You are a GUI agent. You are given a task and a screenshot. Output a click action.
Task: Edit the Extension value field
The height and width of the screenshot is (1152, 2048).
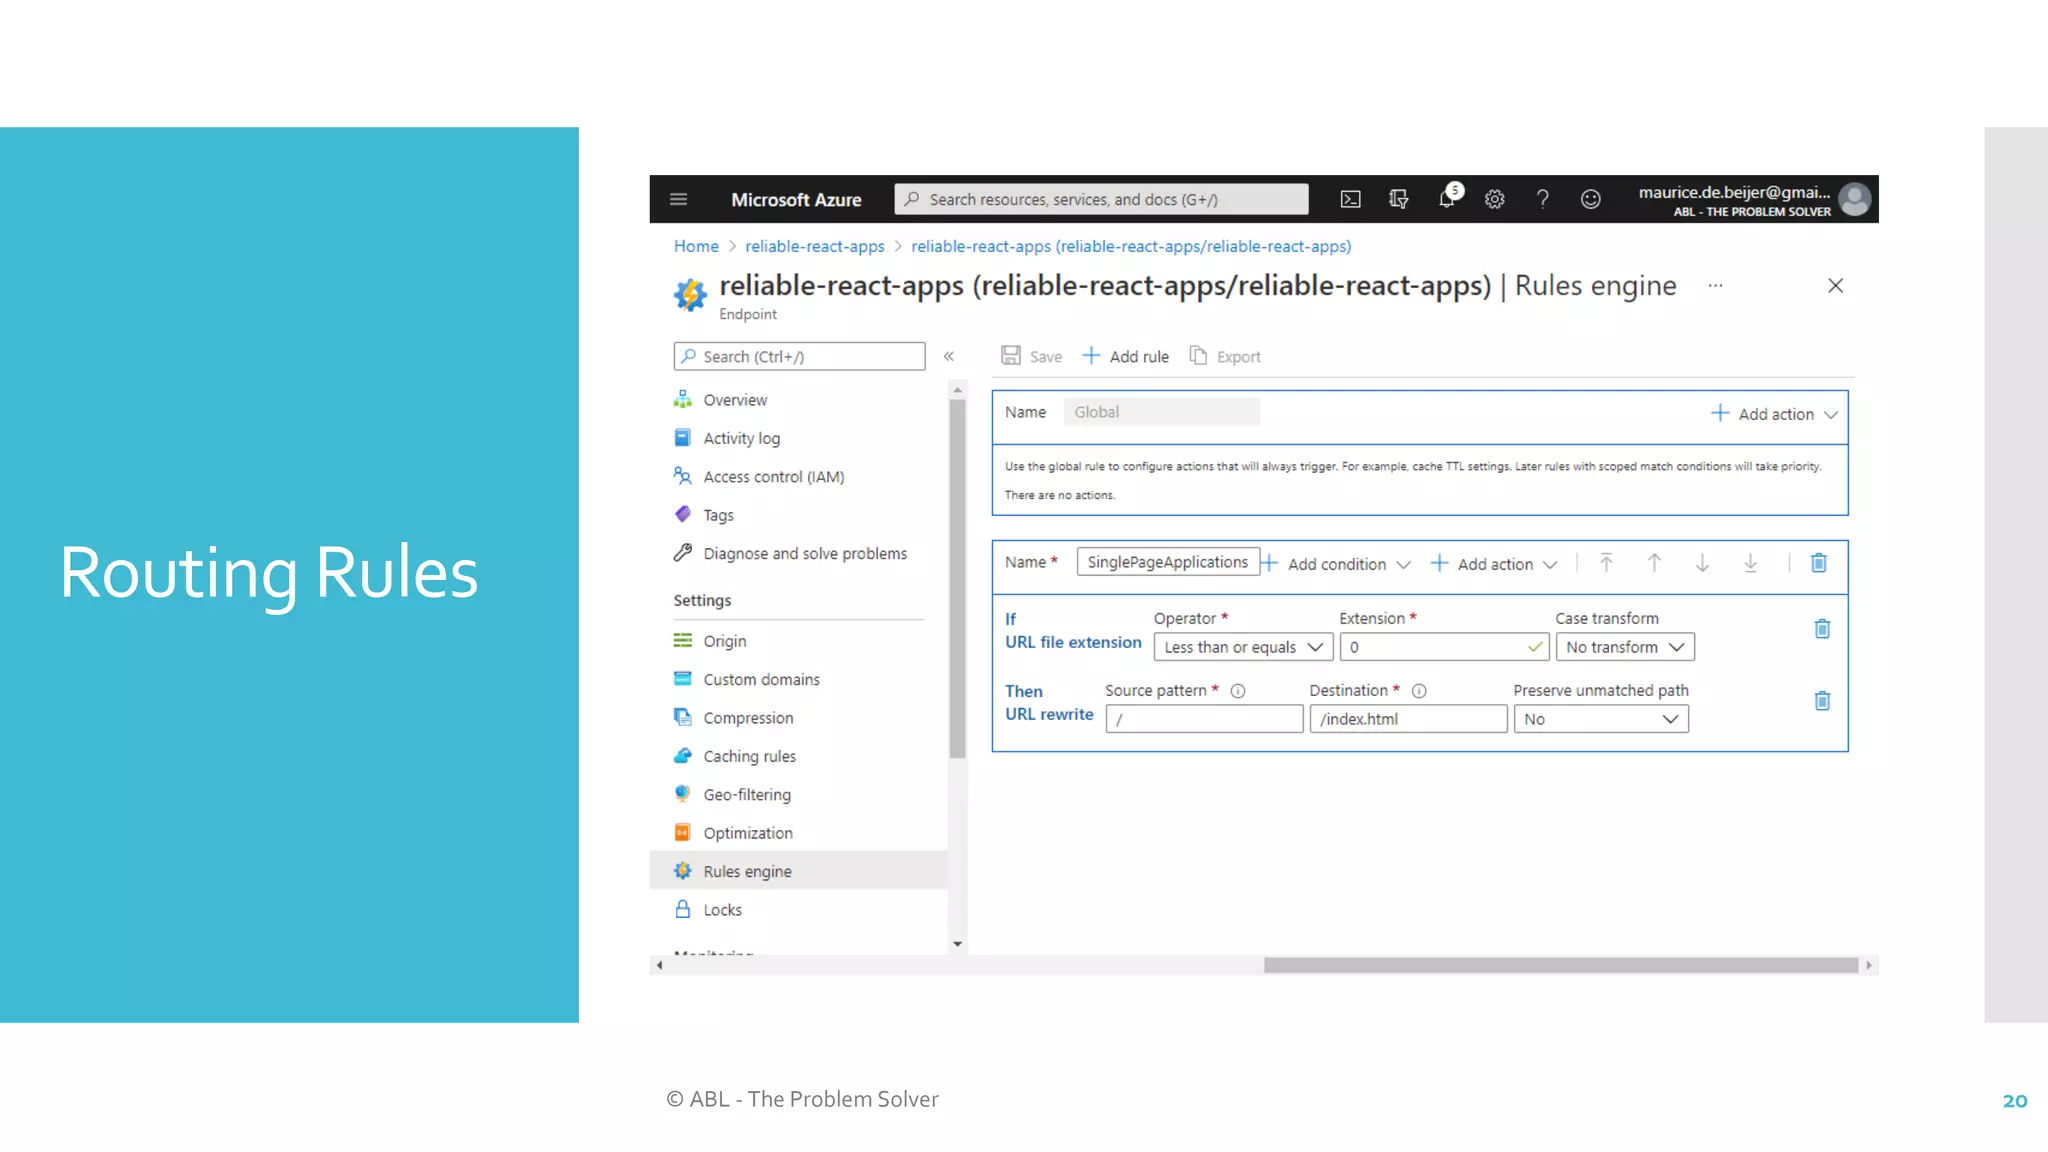coord(1444,647)
